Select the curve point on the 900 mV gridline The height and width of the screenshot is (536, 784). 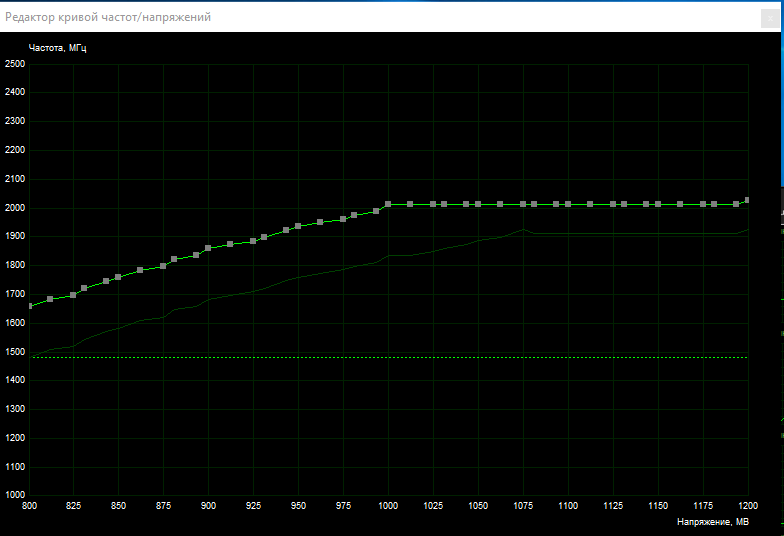tap(208, 248)
